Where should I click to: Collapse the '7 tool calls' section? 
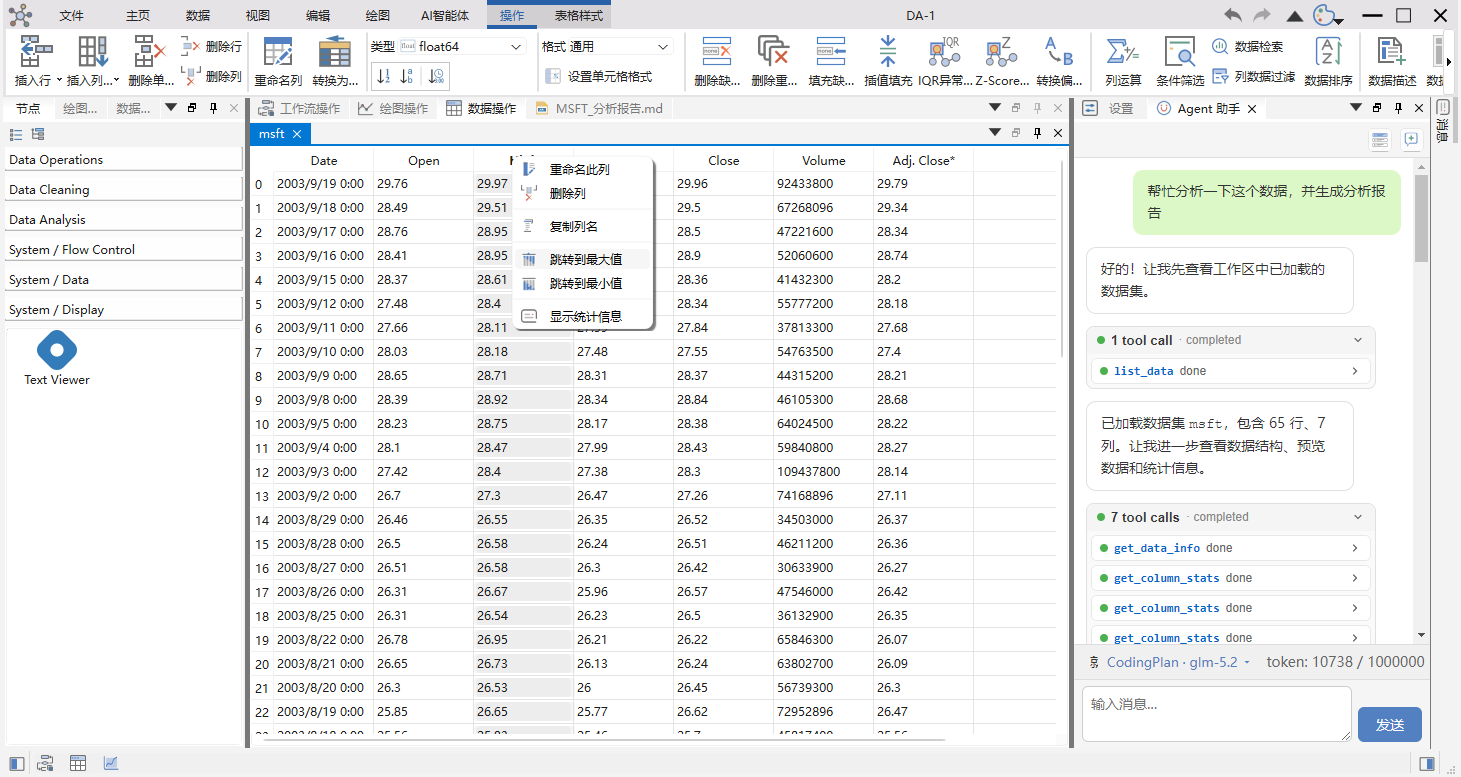(1358, 517)
